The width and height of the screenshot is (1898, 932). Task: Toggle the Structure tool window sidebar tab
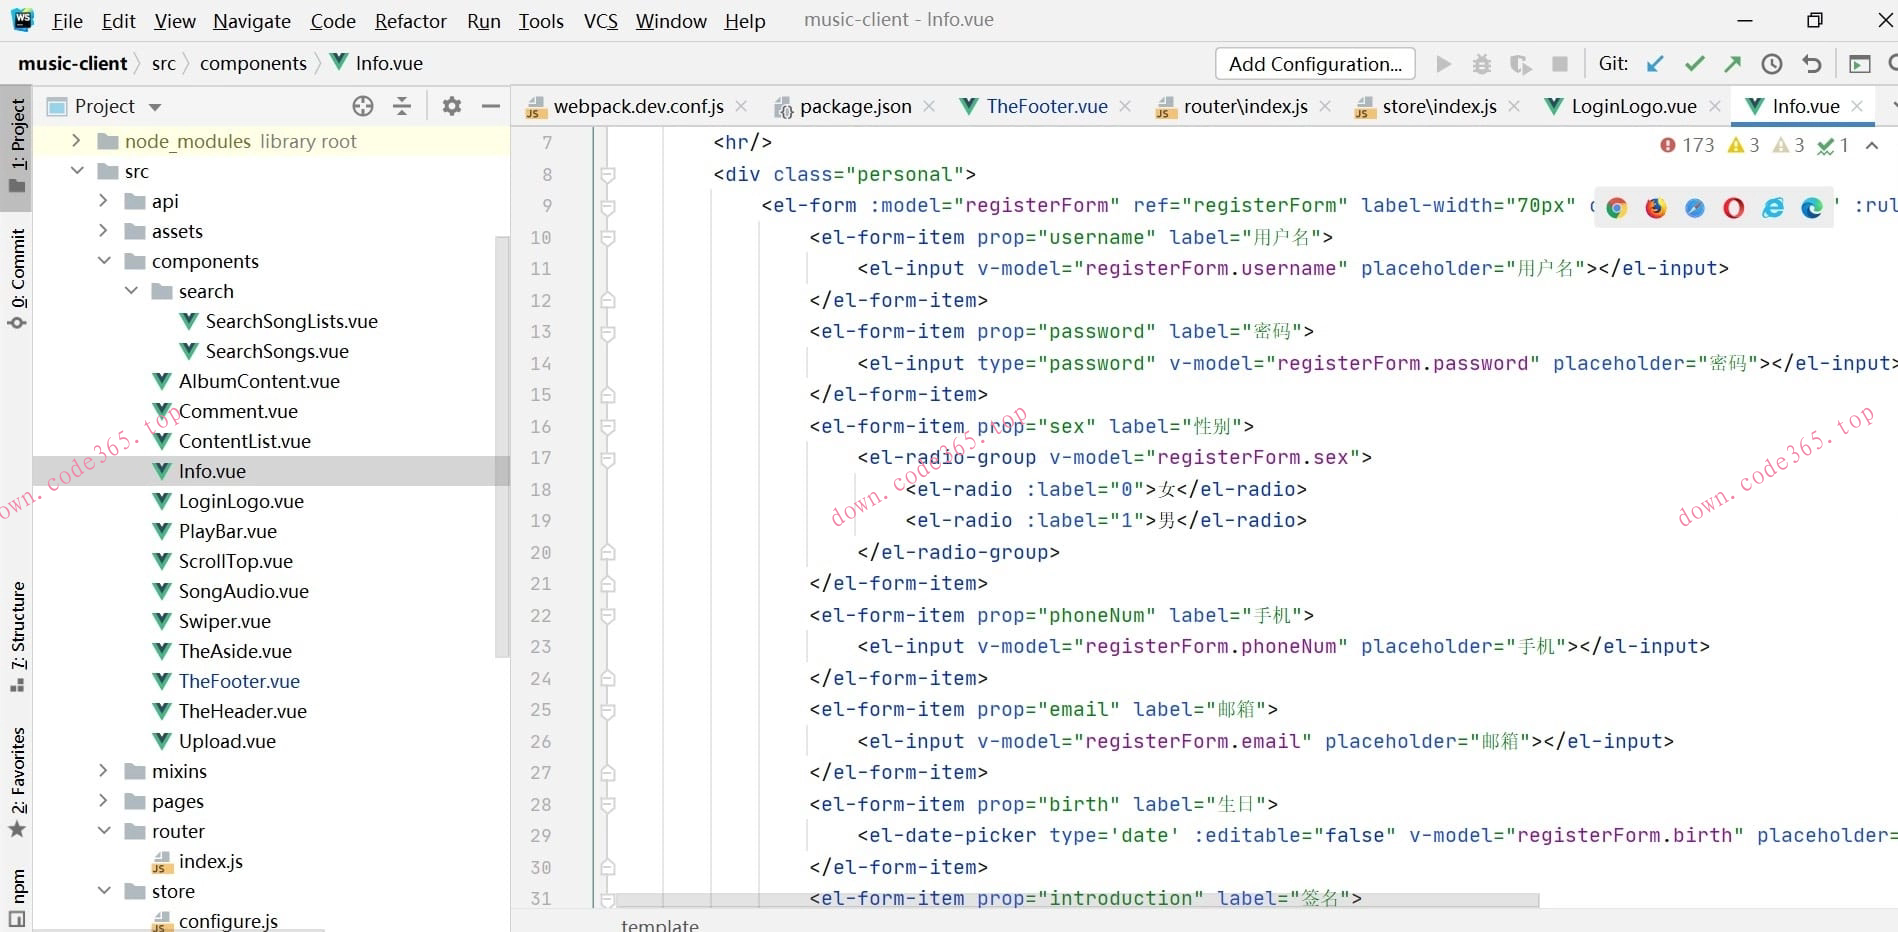coord(17,635)
